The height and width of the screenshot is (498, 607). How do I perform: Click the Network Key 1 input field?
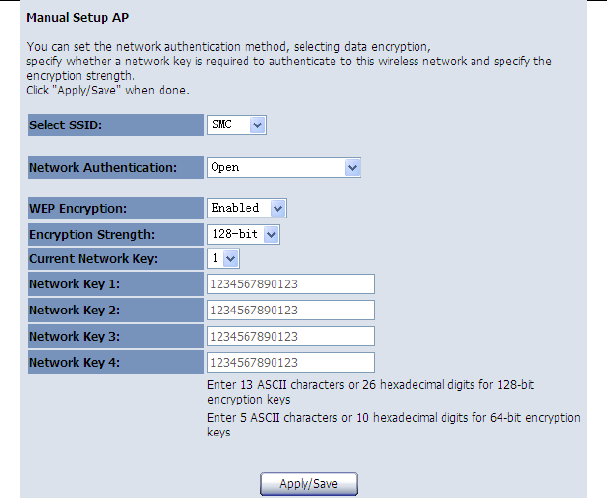(x=290, y=284)
